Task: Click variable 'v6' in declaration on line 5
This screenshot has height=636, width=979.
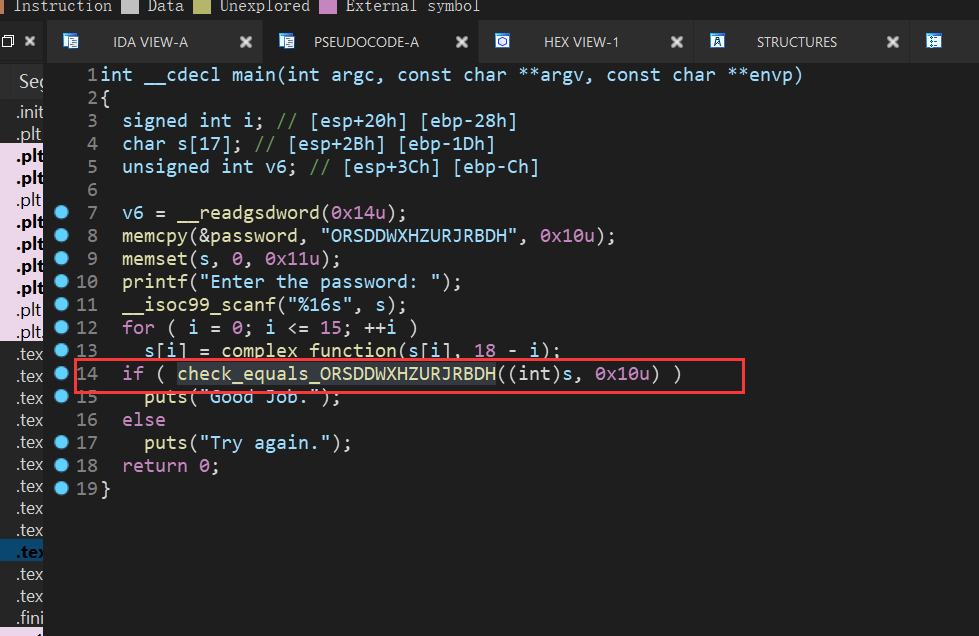Action: [x=275, y=167]
